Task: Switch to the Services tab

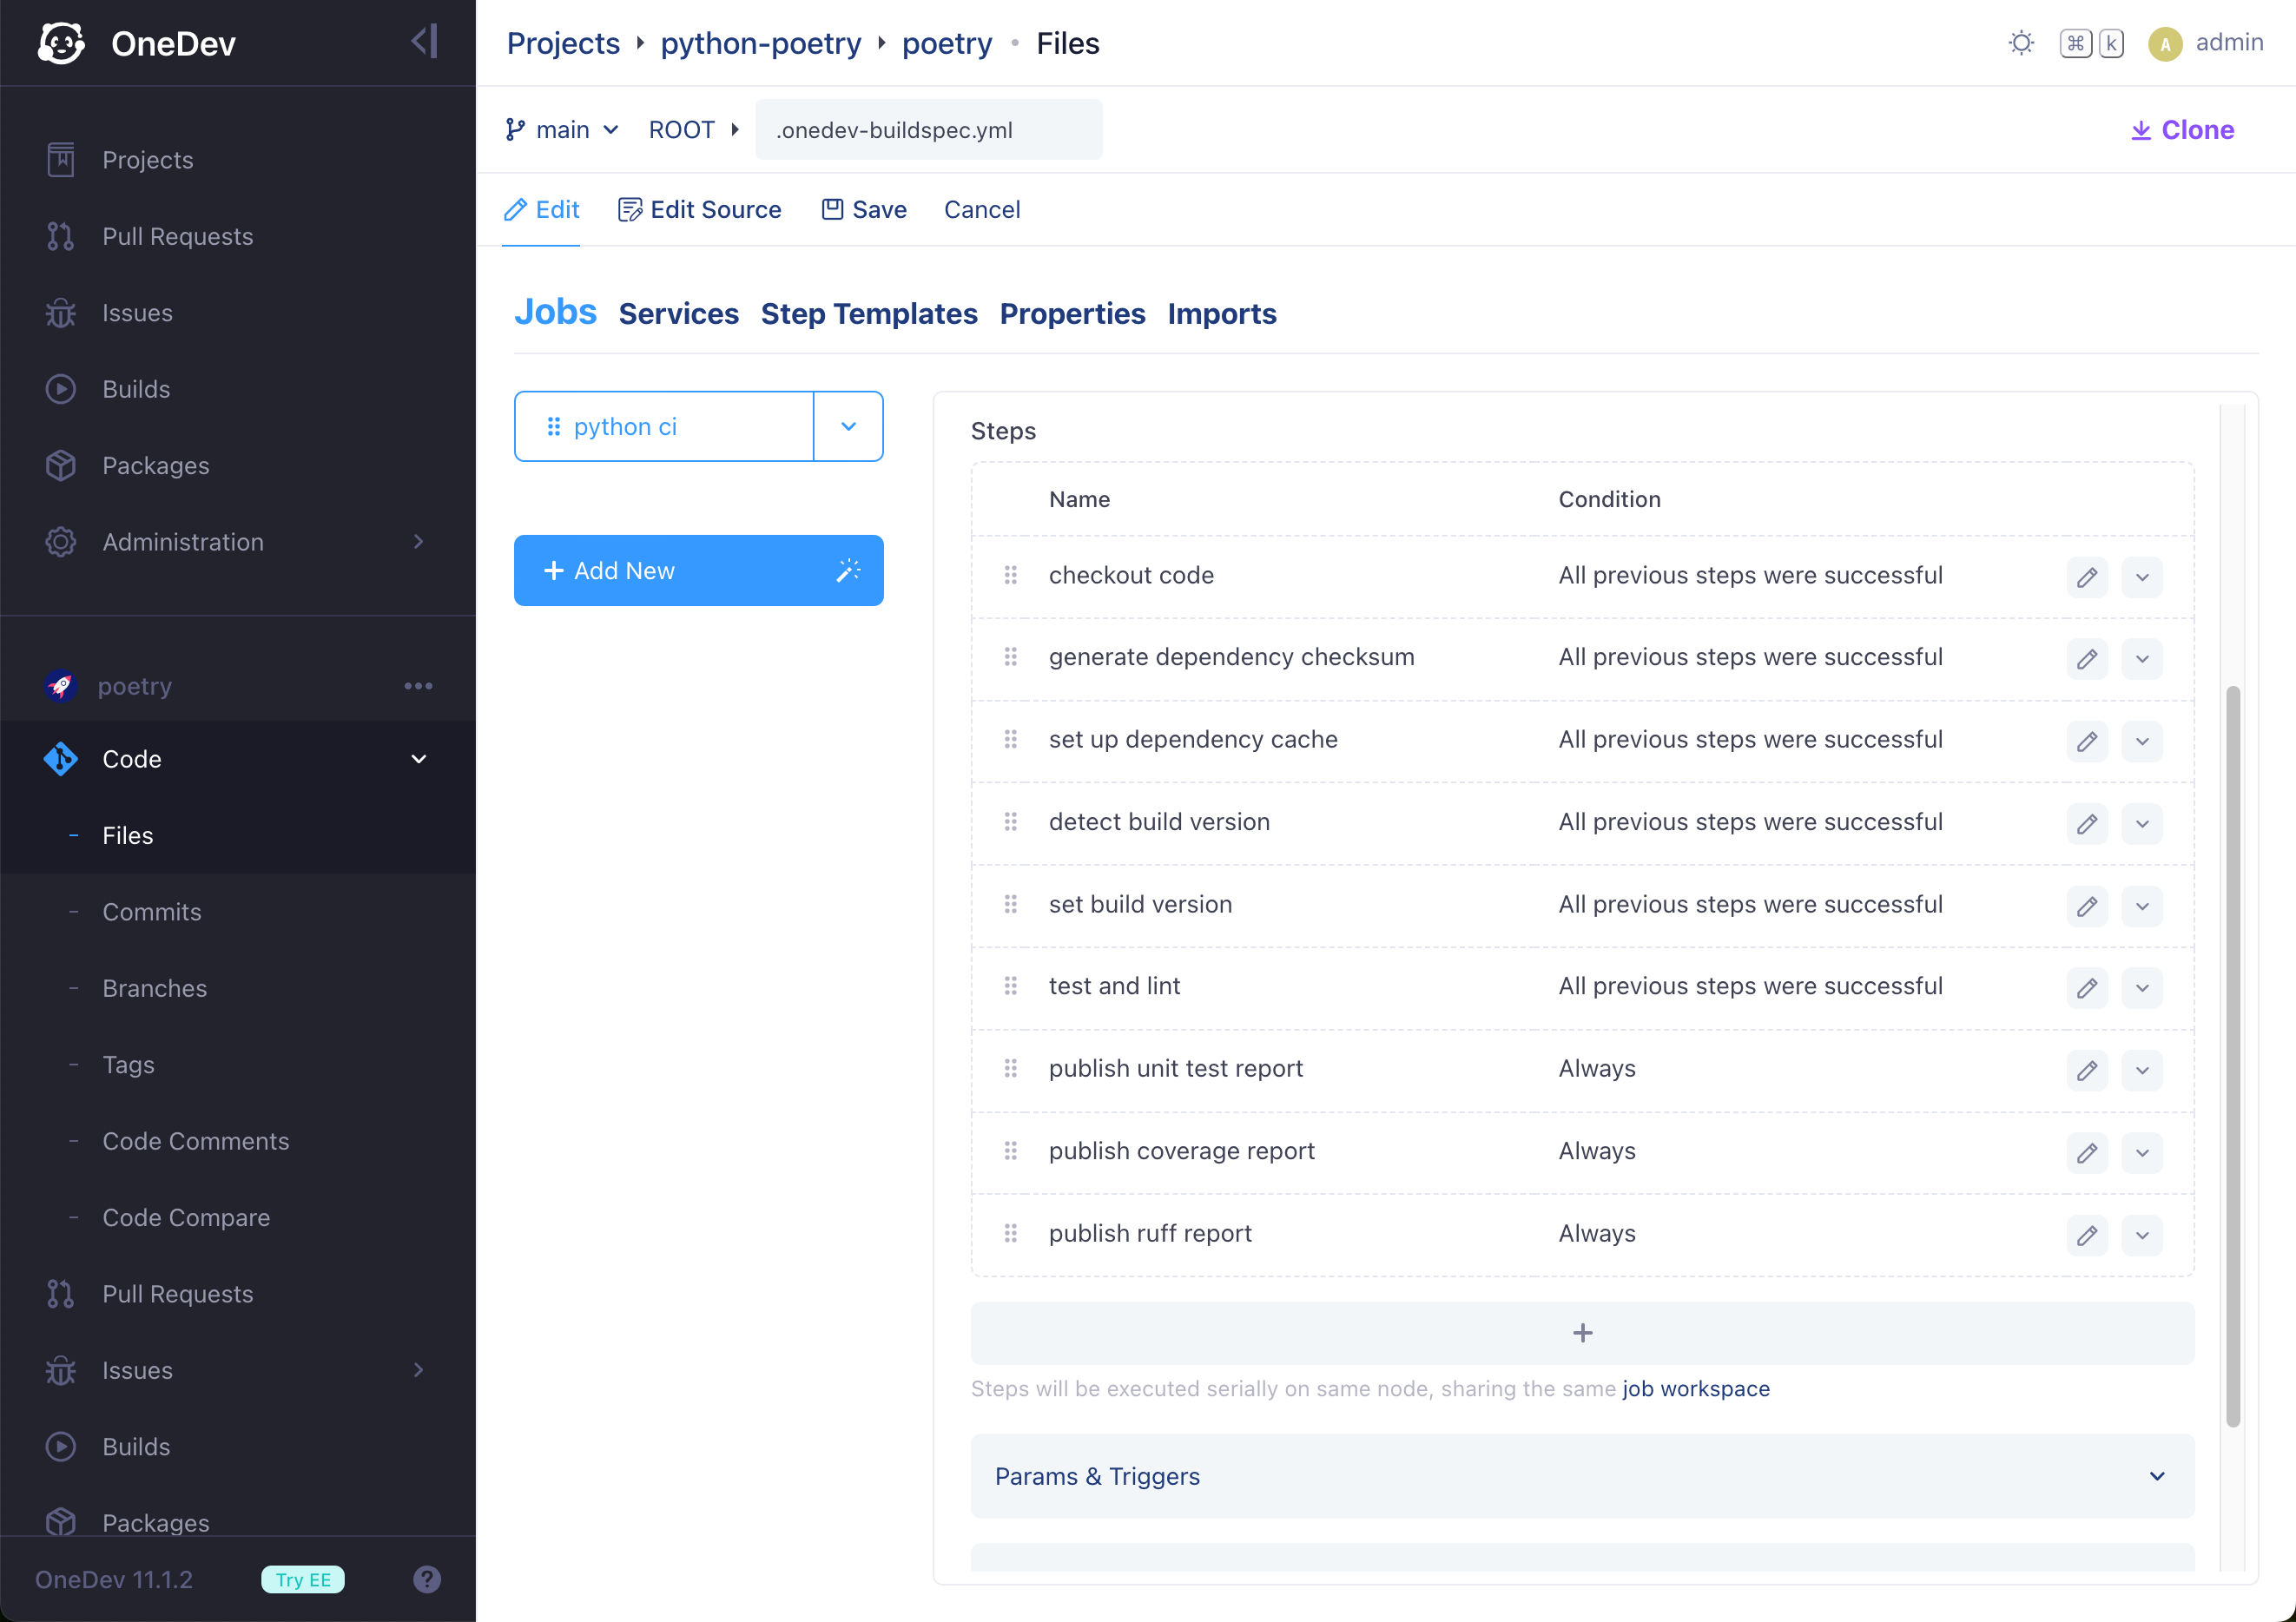Action: click(678, 314)
